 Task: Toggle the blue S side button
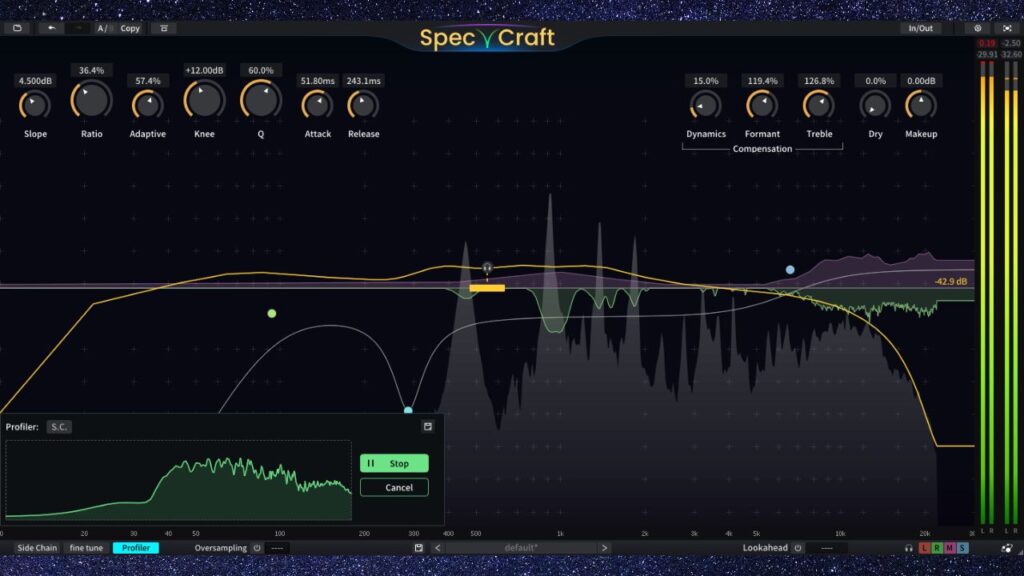pos(962,548)
